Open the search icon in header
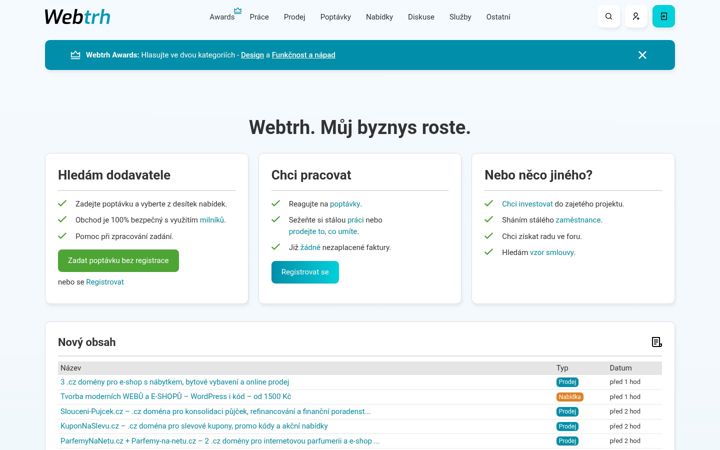The width and height of the screenshot is (720, 450). (x=608, y=17)
